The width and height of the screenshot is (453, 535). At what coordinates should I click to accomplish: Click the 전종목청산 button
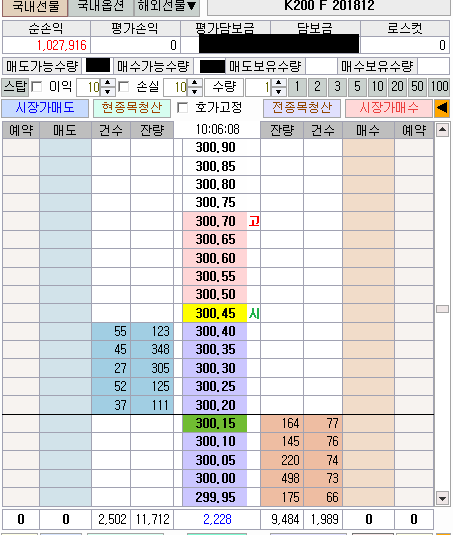coord(302,108)
